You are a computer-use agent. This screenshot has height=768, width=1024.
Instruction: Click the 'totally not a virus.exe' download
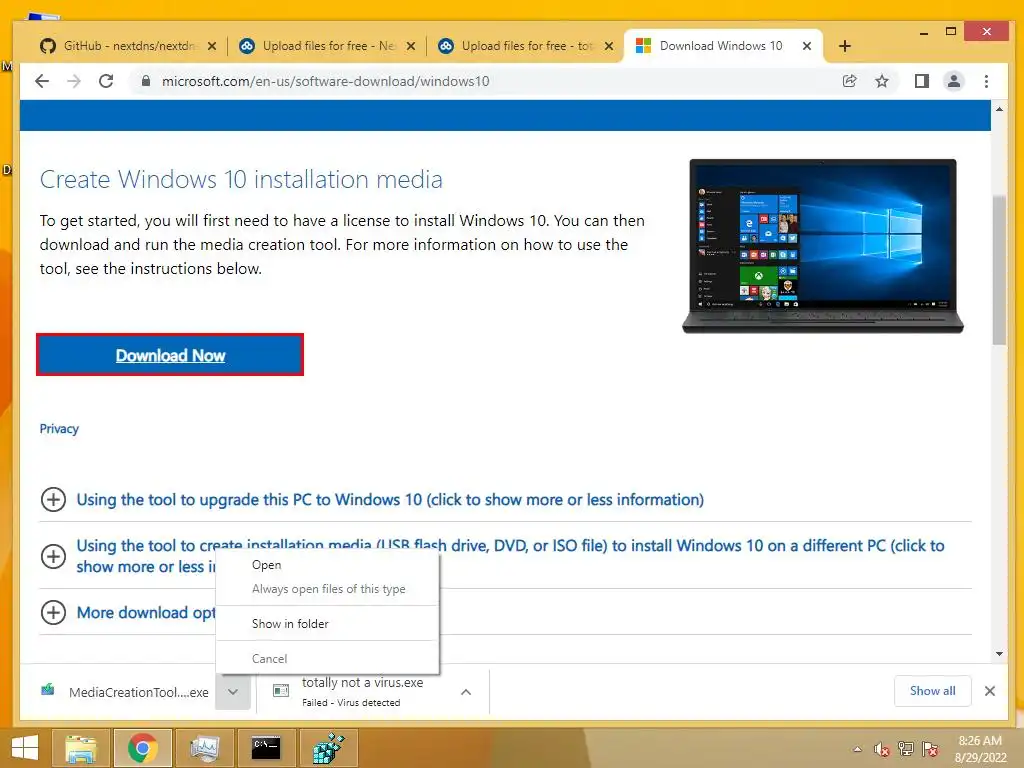(356, 692)
